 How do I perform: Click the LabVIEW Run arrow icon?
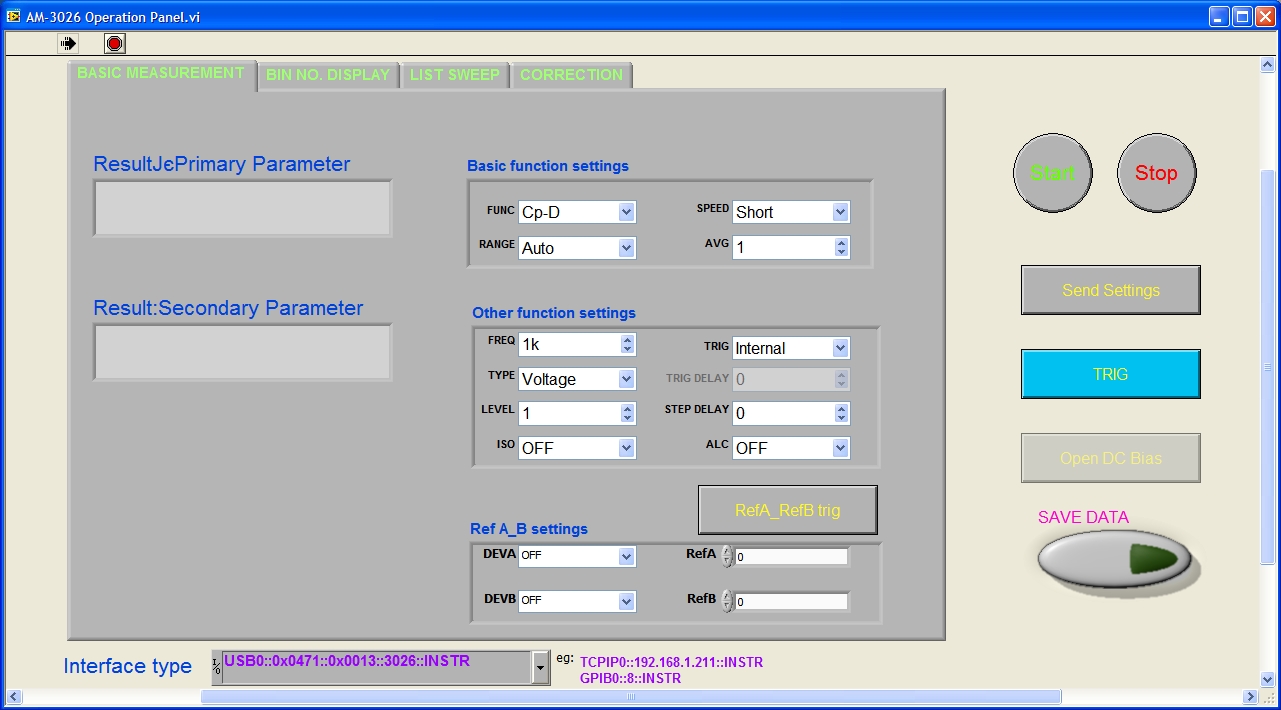(x=68, y=43)
